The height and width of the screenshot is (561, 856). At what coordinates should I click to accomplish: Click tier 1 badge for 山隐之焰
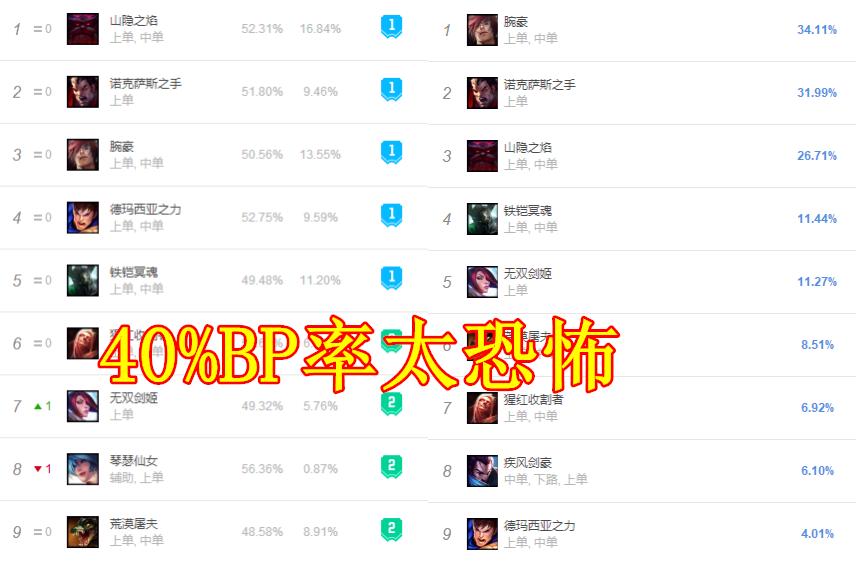pyautogui.click(x=391, y=27)
